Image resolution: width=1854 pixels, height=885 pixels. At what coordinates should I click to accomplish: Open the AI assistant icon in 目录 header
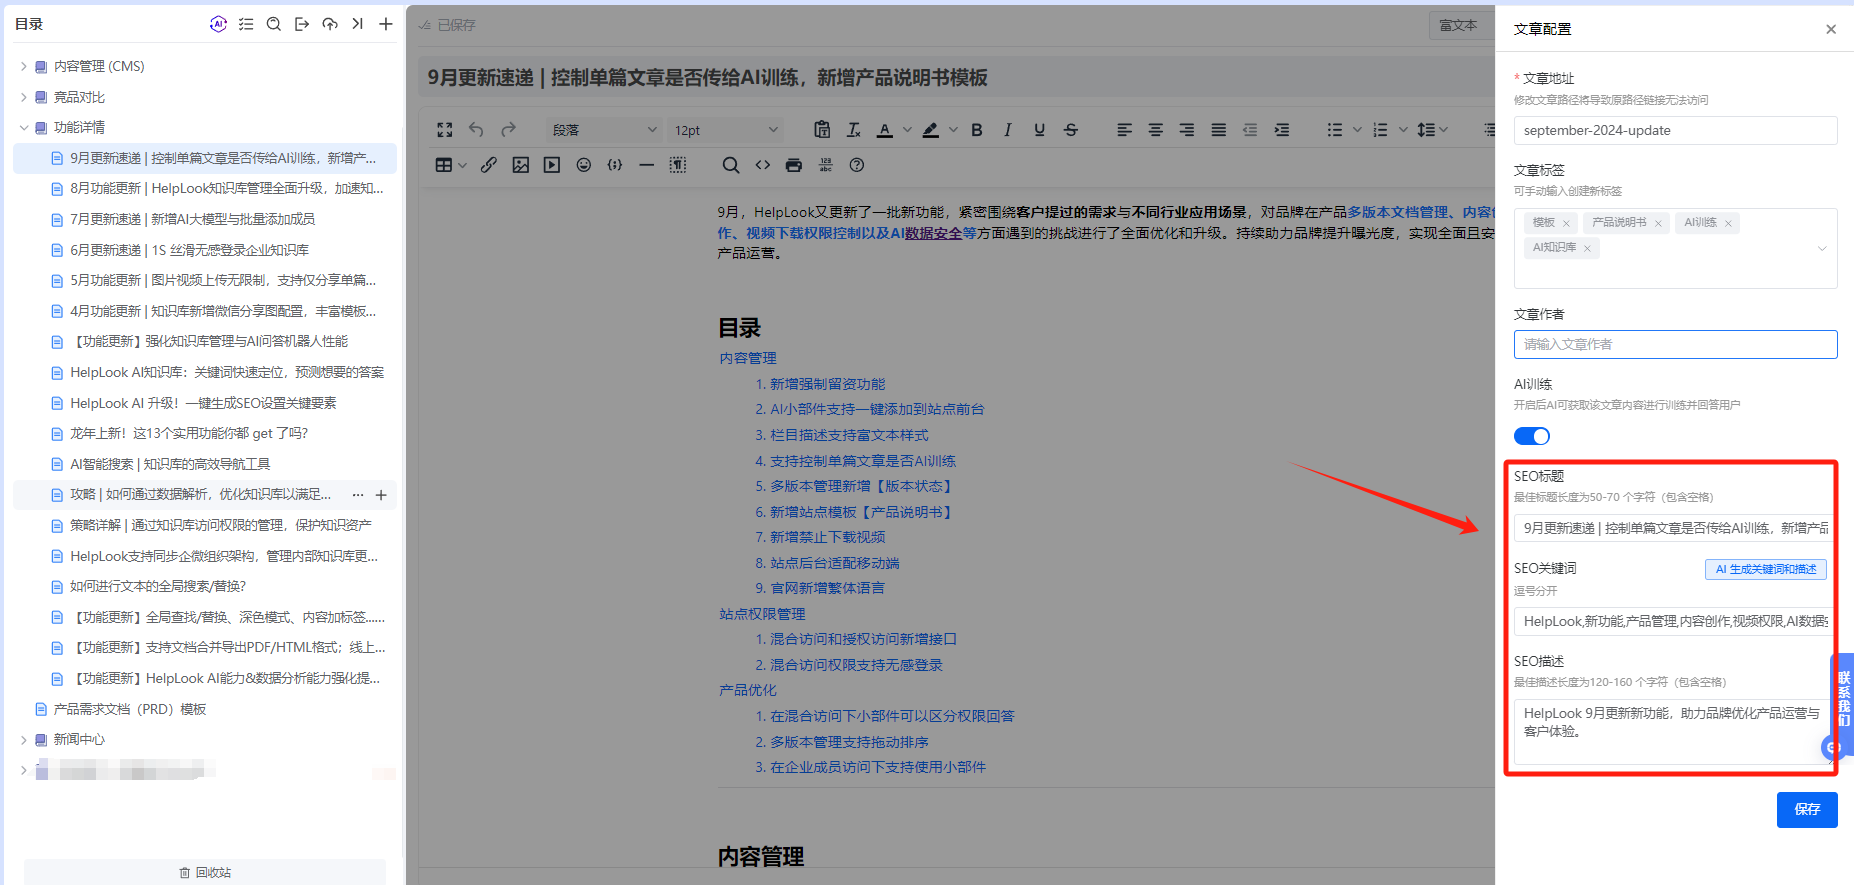click(218, 24)
